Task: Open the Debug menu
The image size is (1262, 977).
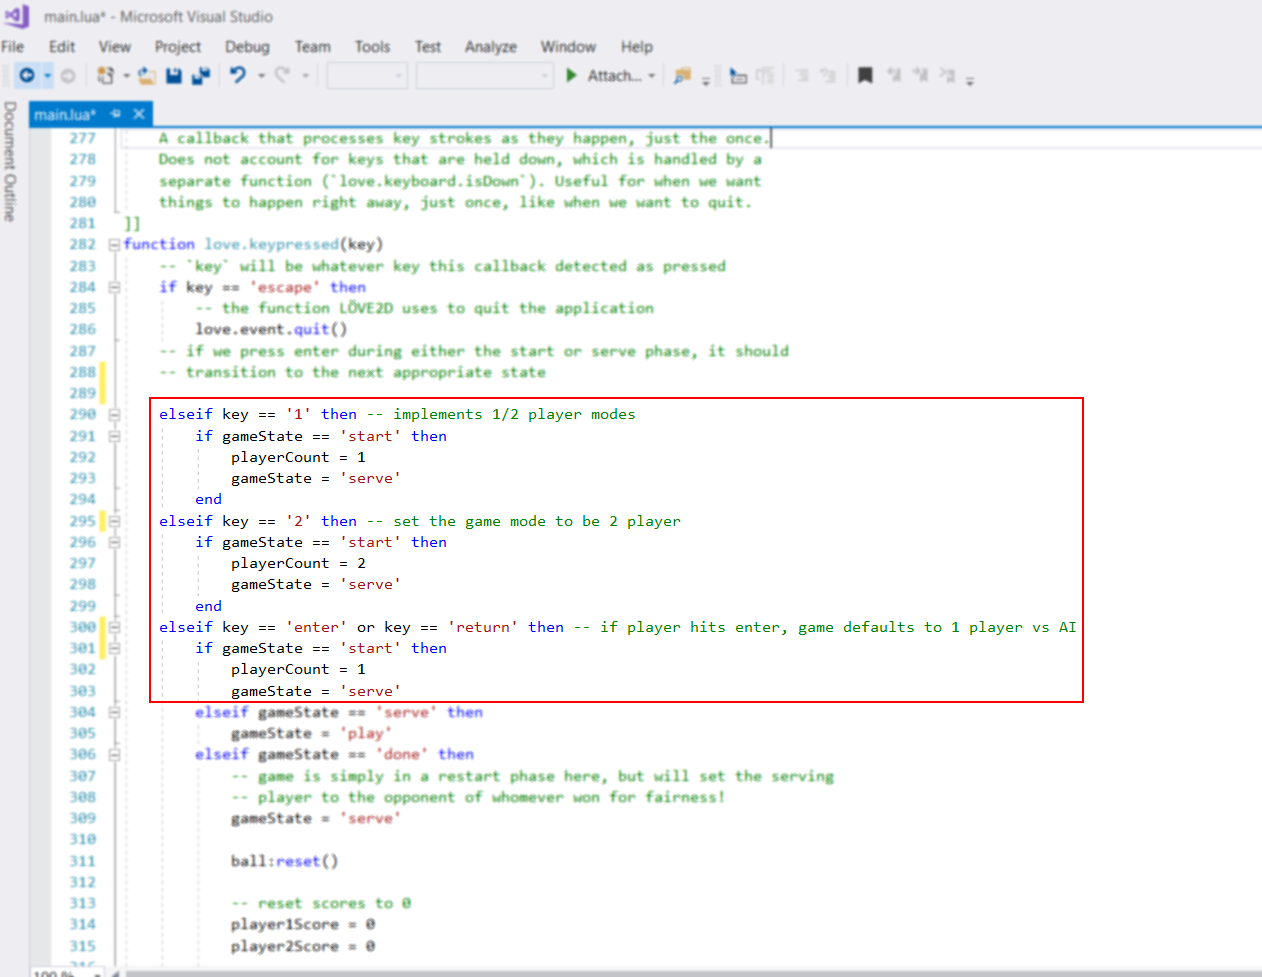Action: click(247, 46)
